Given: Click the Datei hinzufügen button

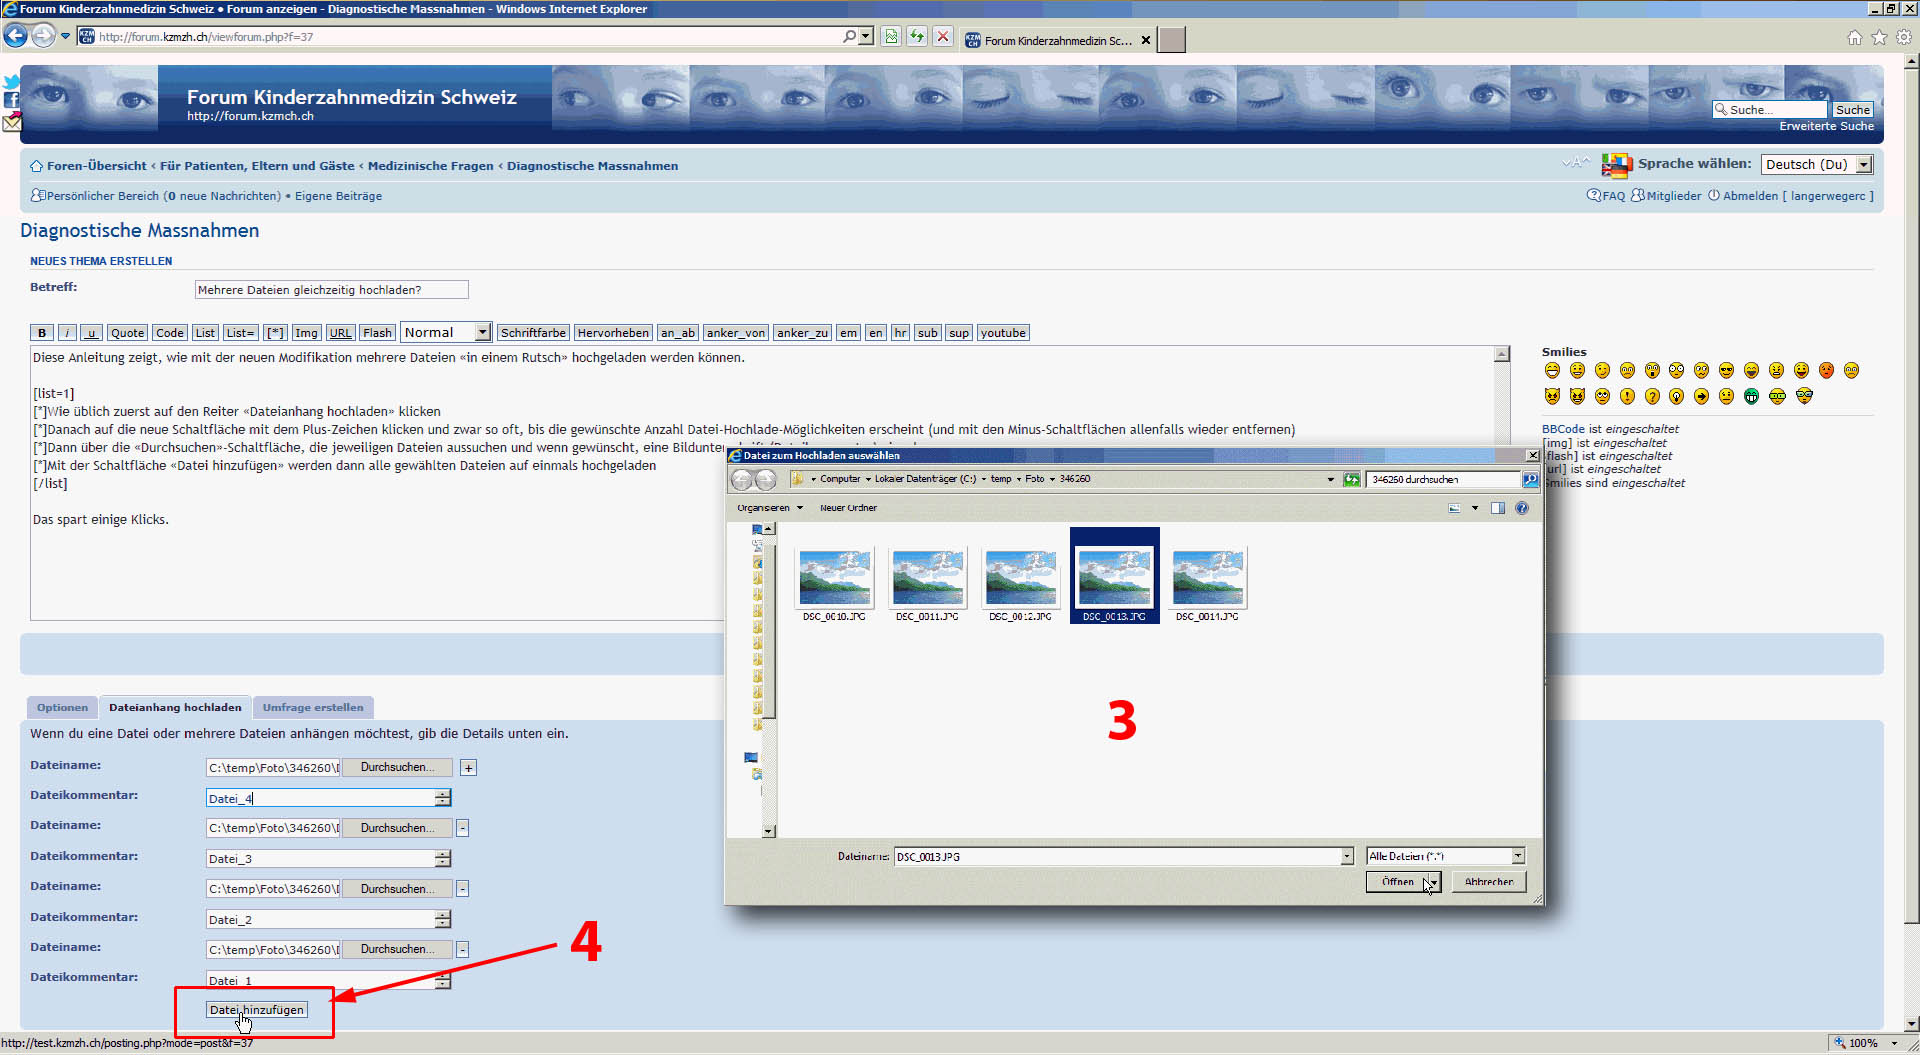Looking at the screenshot, I should (256, 1010).
